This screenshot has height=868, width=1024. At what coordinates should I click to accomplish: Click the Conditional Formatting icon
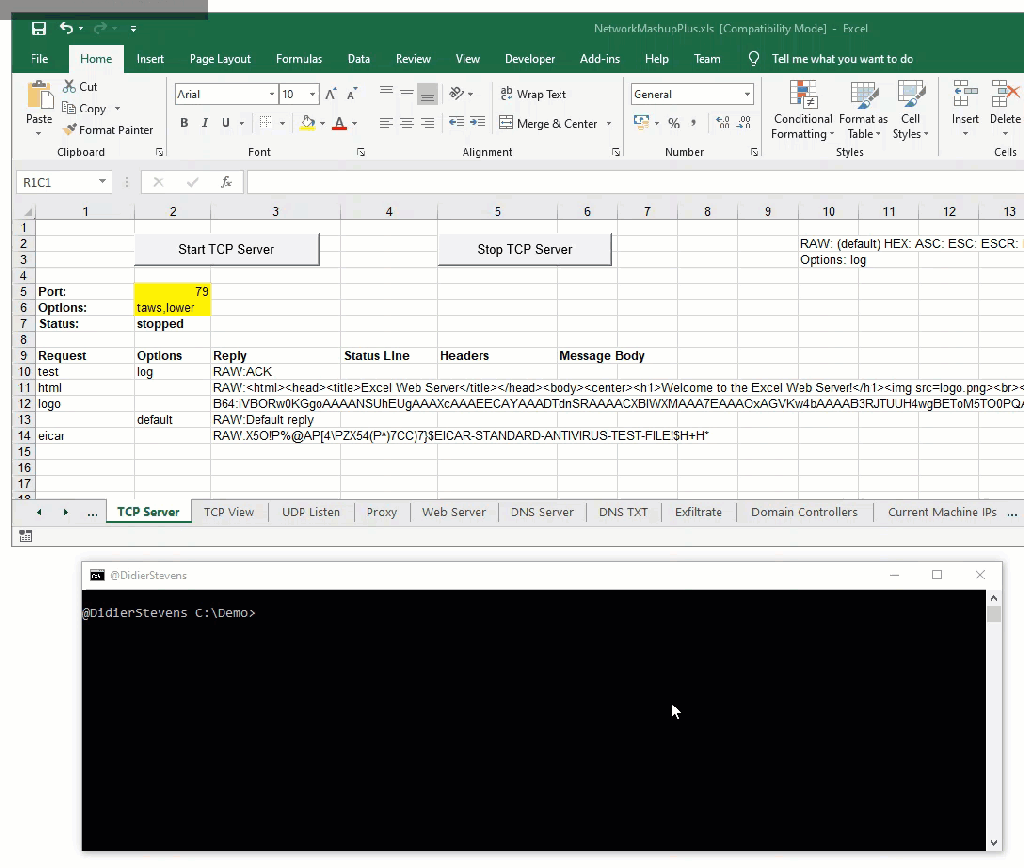click(x=803, y=97)
